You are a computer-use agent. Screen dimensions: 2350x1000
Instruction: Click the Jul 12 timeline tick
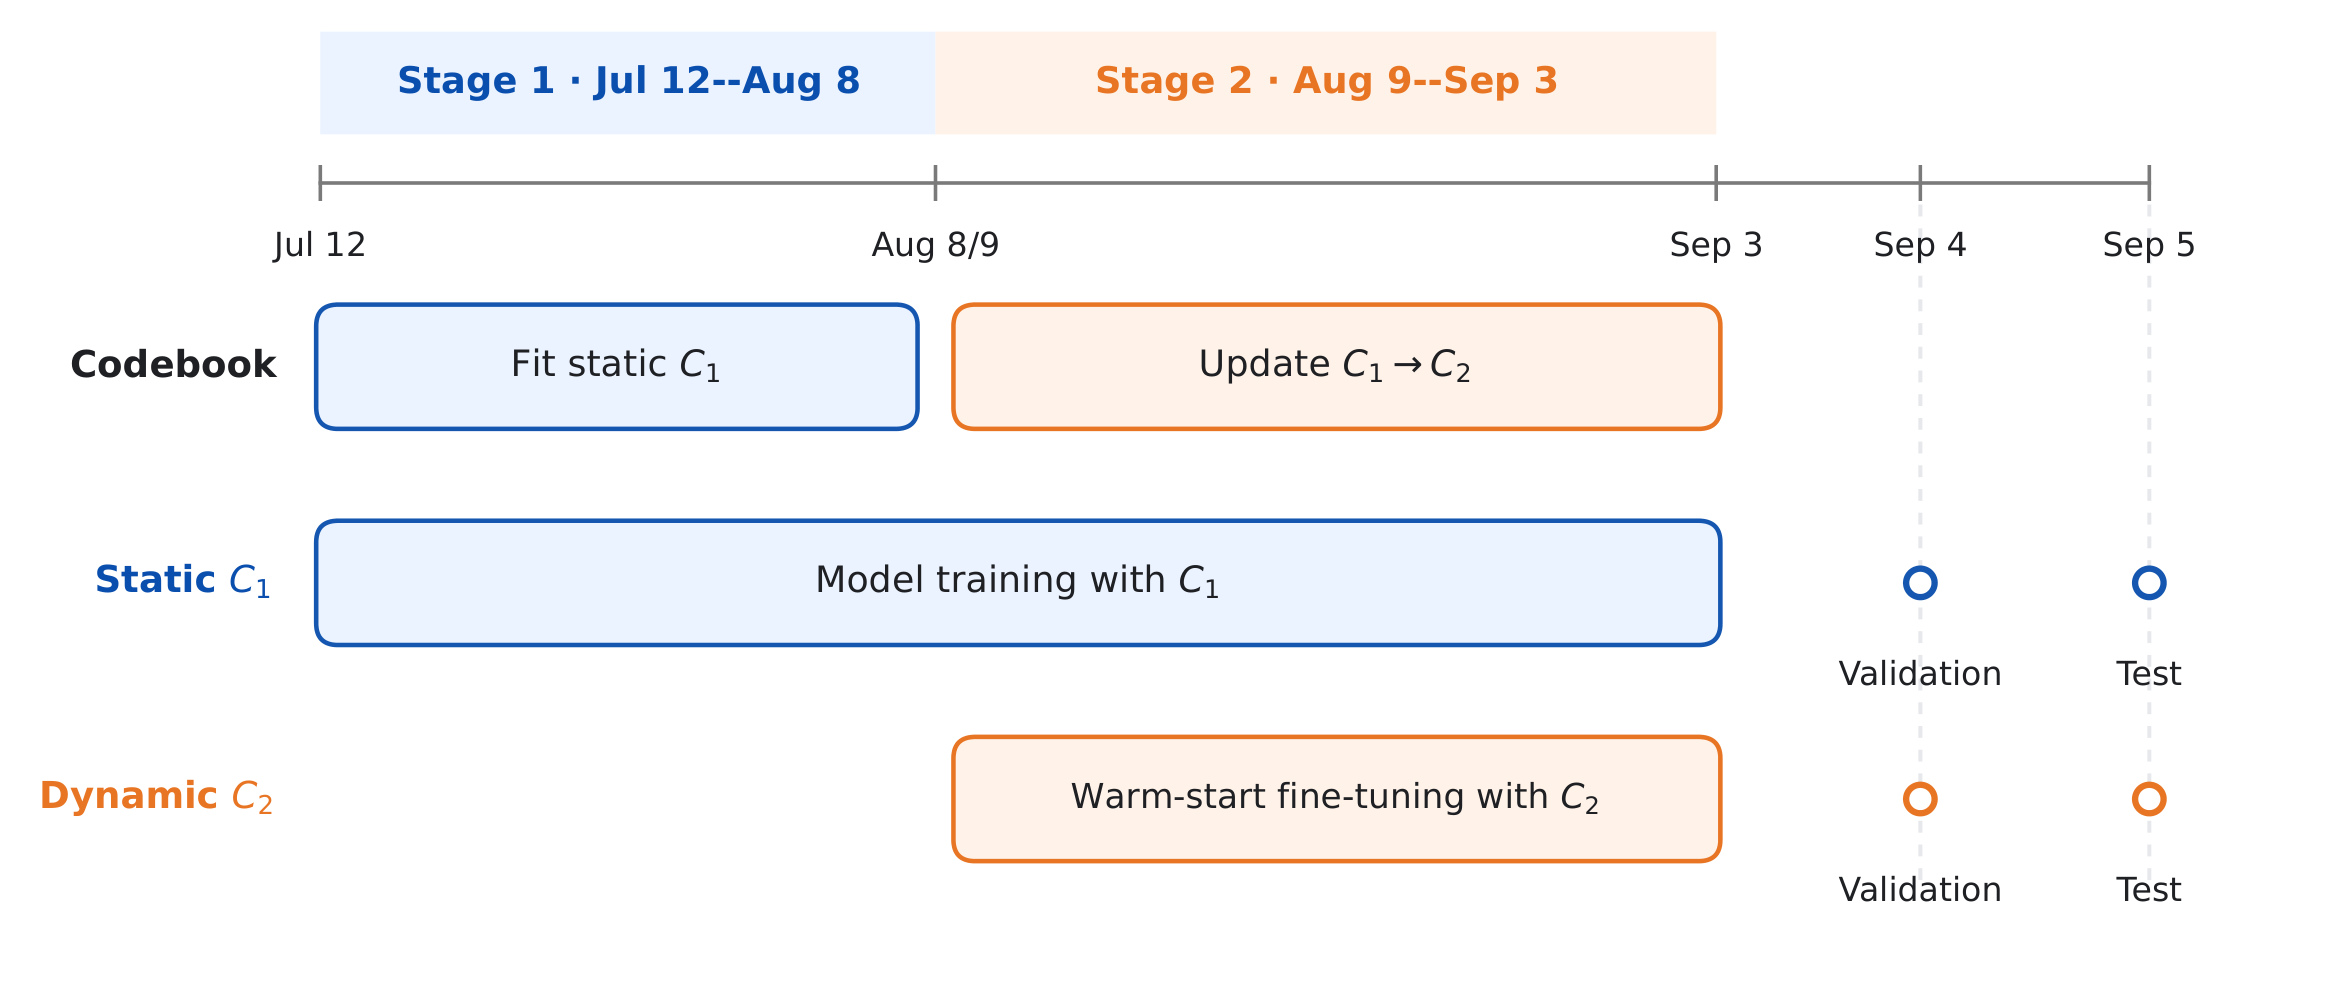pyautogui.click(x=320, y=183)
